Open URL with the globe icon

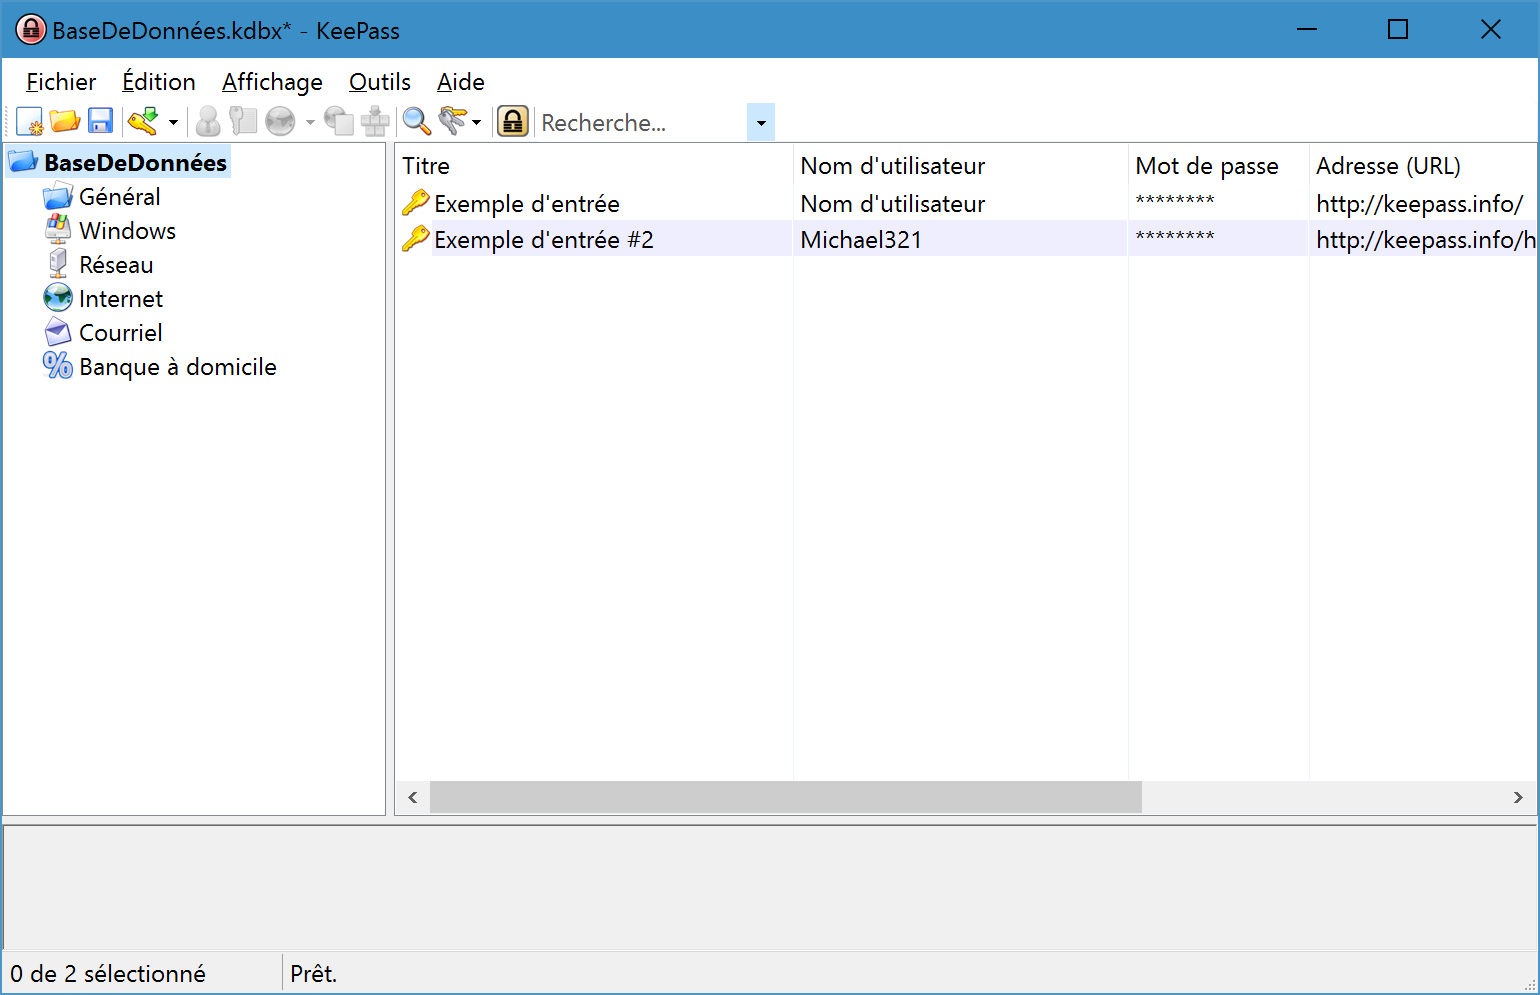[x=280, y=122]
